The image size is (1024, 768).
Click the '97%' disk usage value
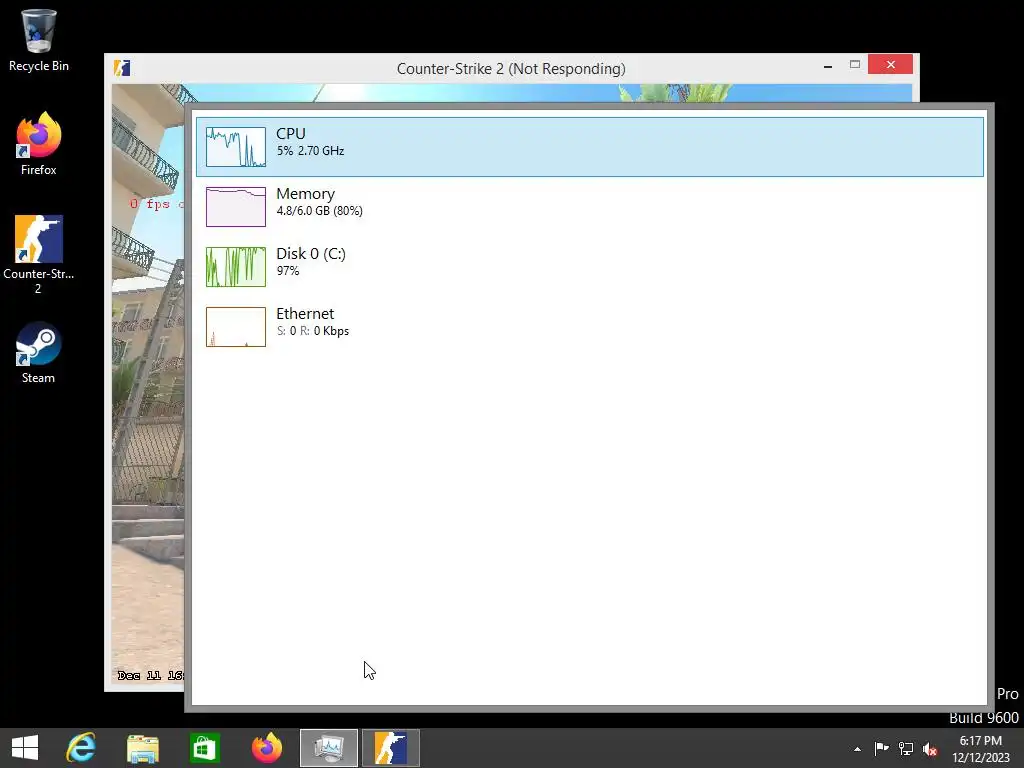[x=288, y=271]
